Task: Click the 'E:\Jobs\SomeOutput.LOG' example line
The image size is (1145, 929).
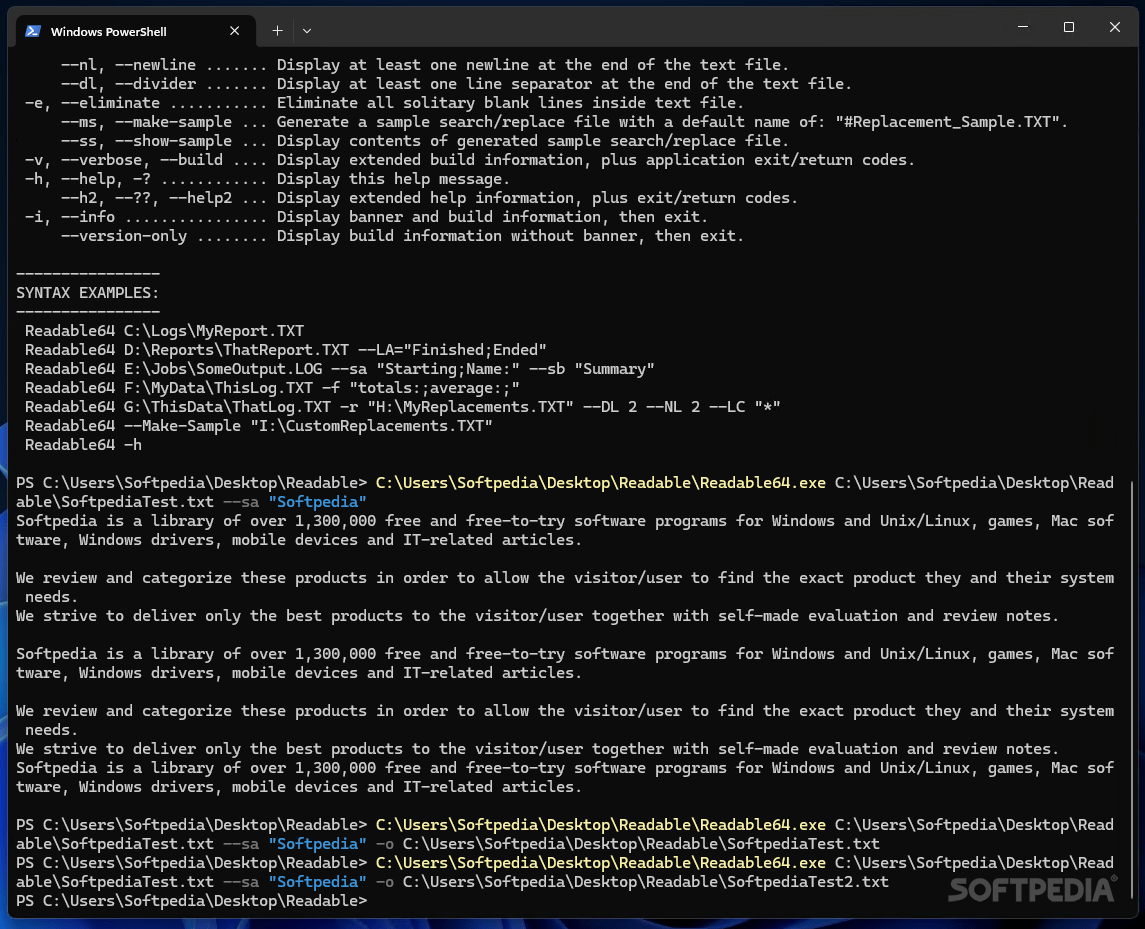Action: (340, 369)
